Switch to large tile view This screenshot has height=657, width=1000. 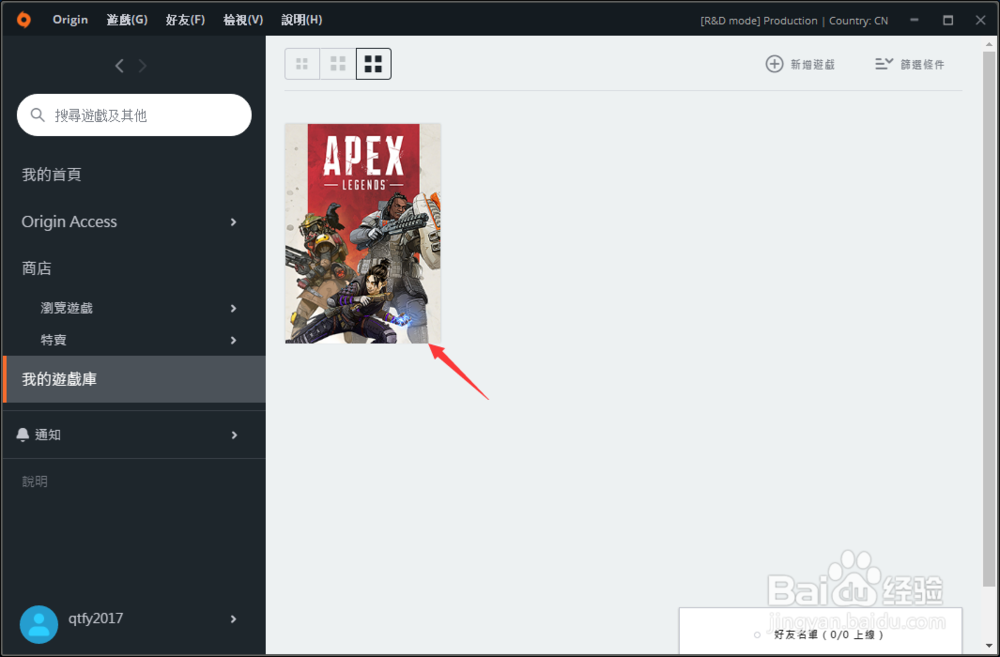pyautogui.click(x=374, y=64)
